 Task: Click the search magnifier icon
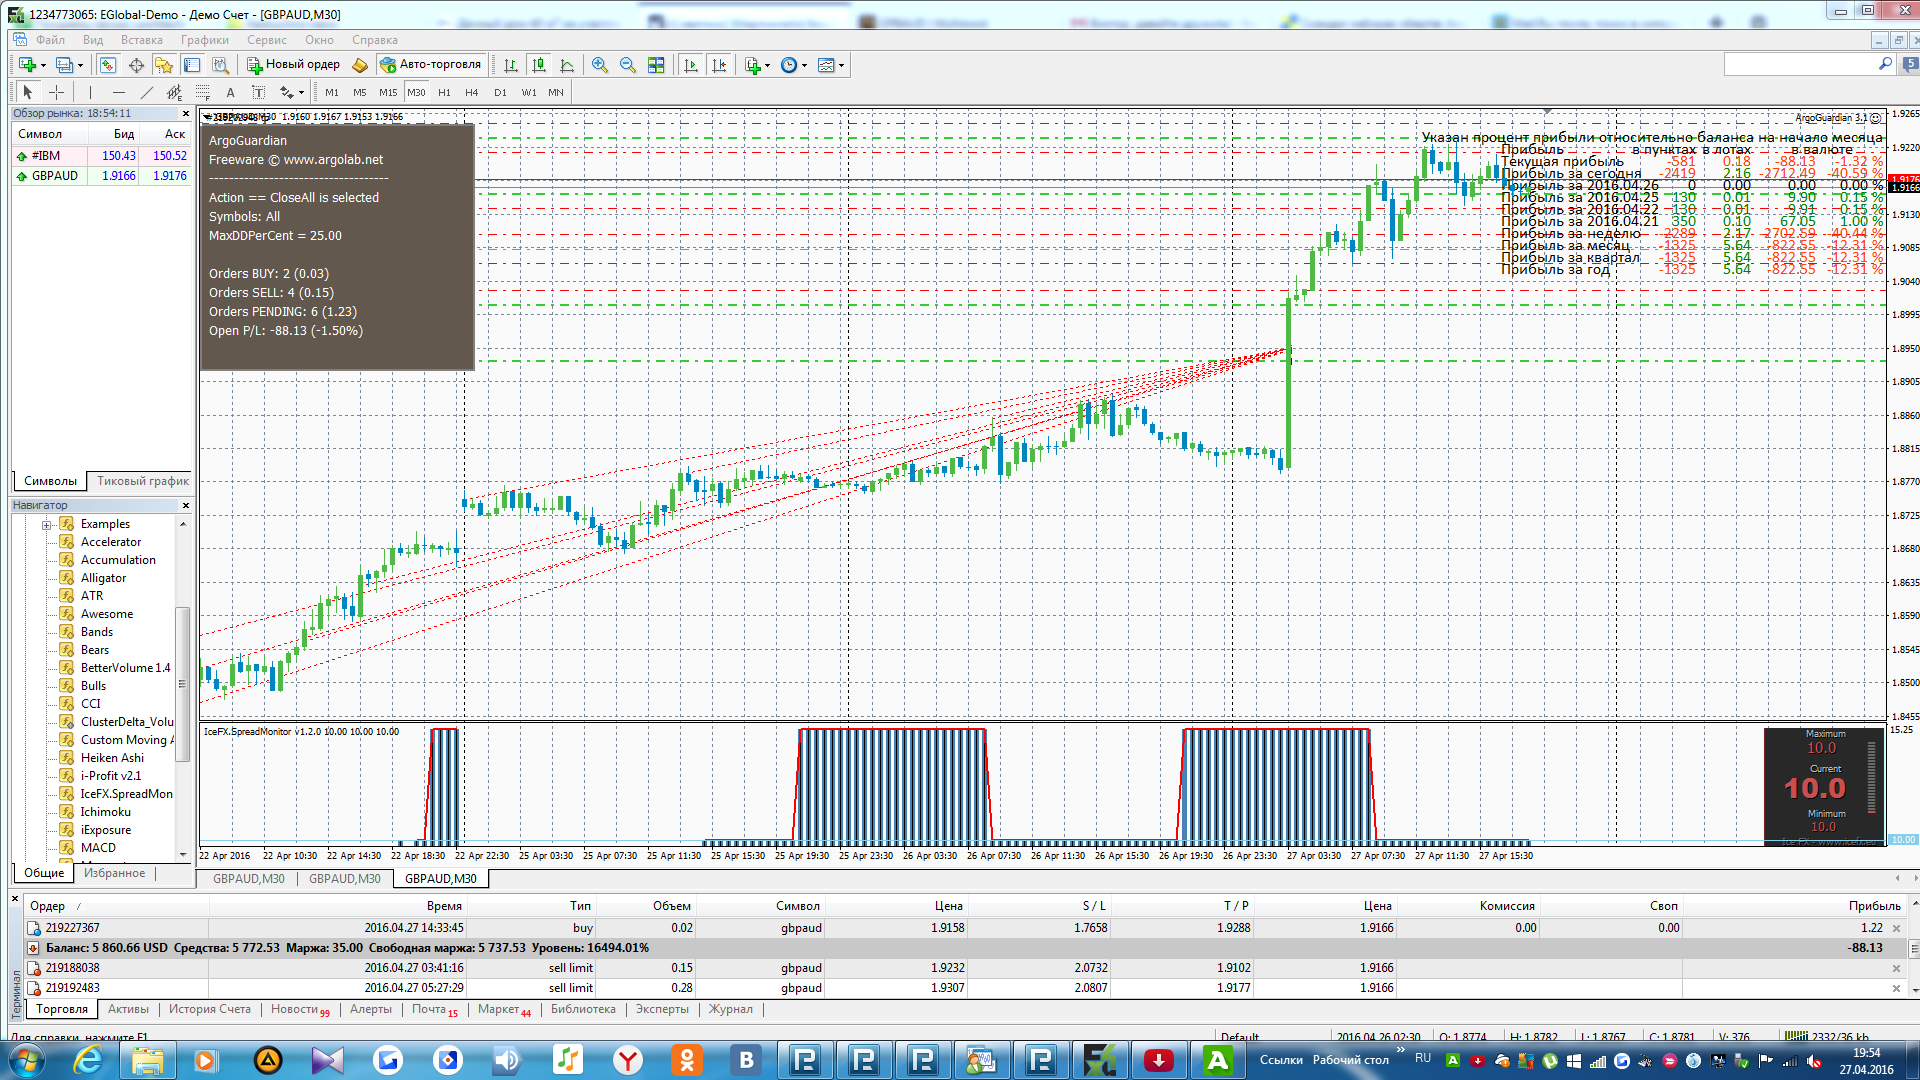[x=1886, y=64]
